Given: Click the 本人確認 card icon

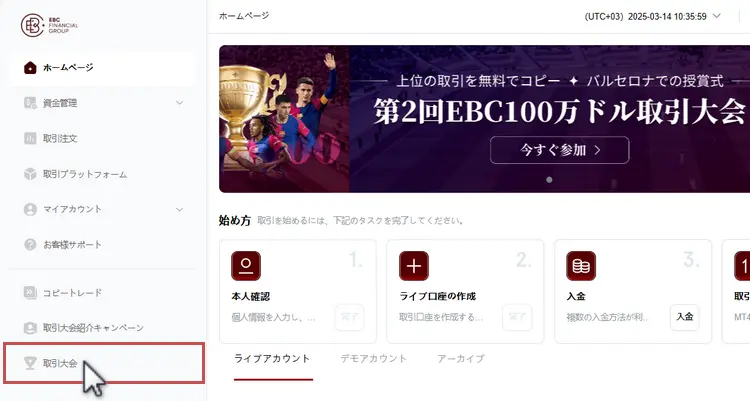Looking at the screenshot, I should click(x=246, y=266).
